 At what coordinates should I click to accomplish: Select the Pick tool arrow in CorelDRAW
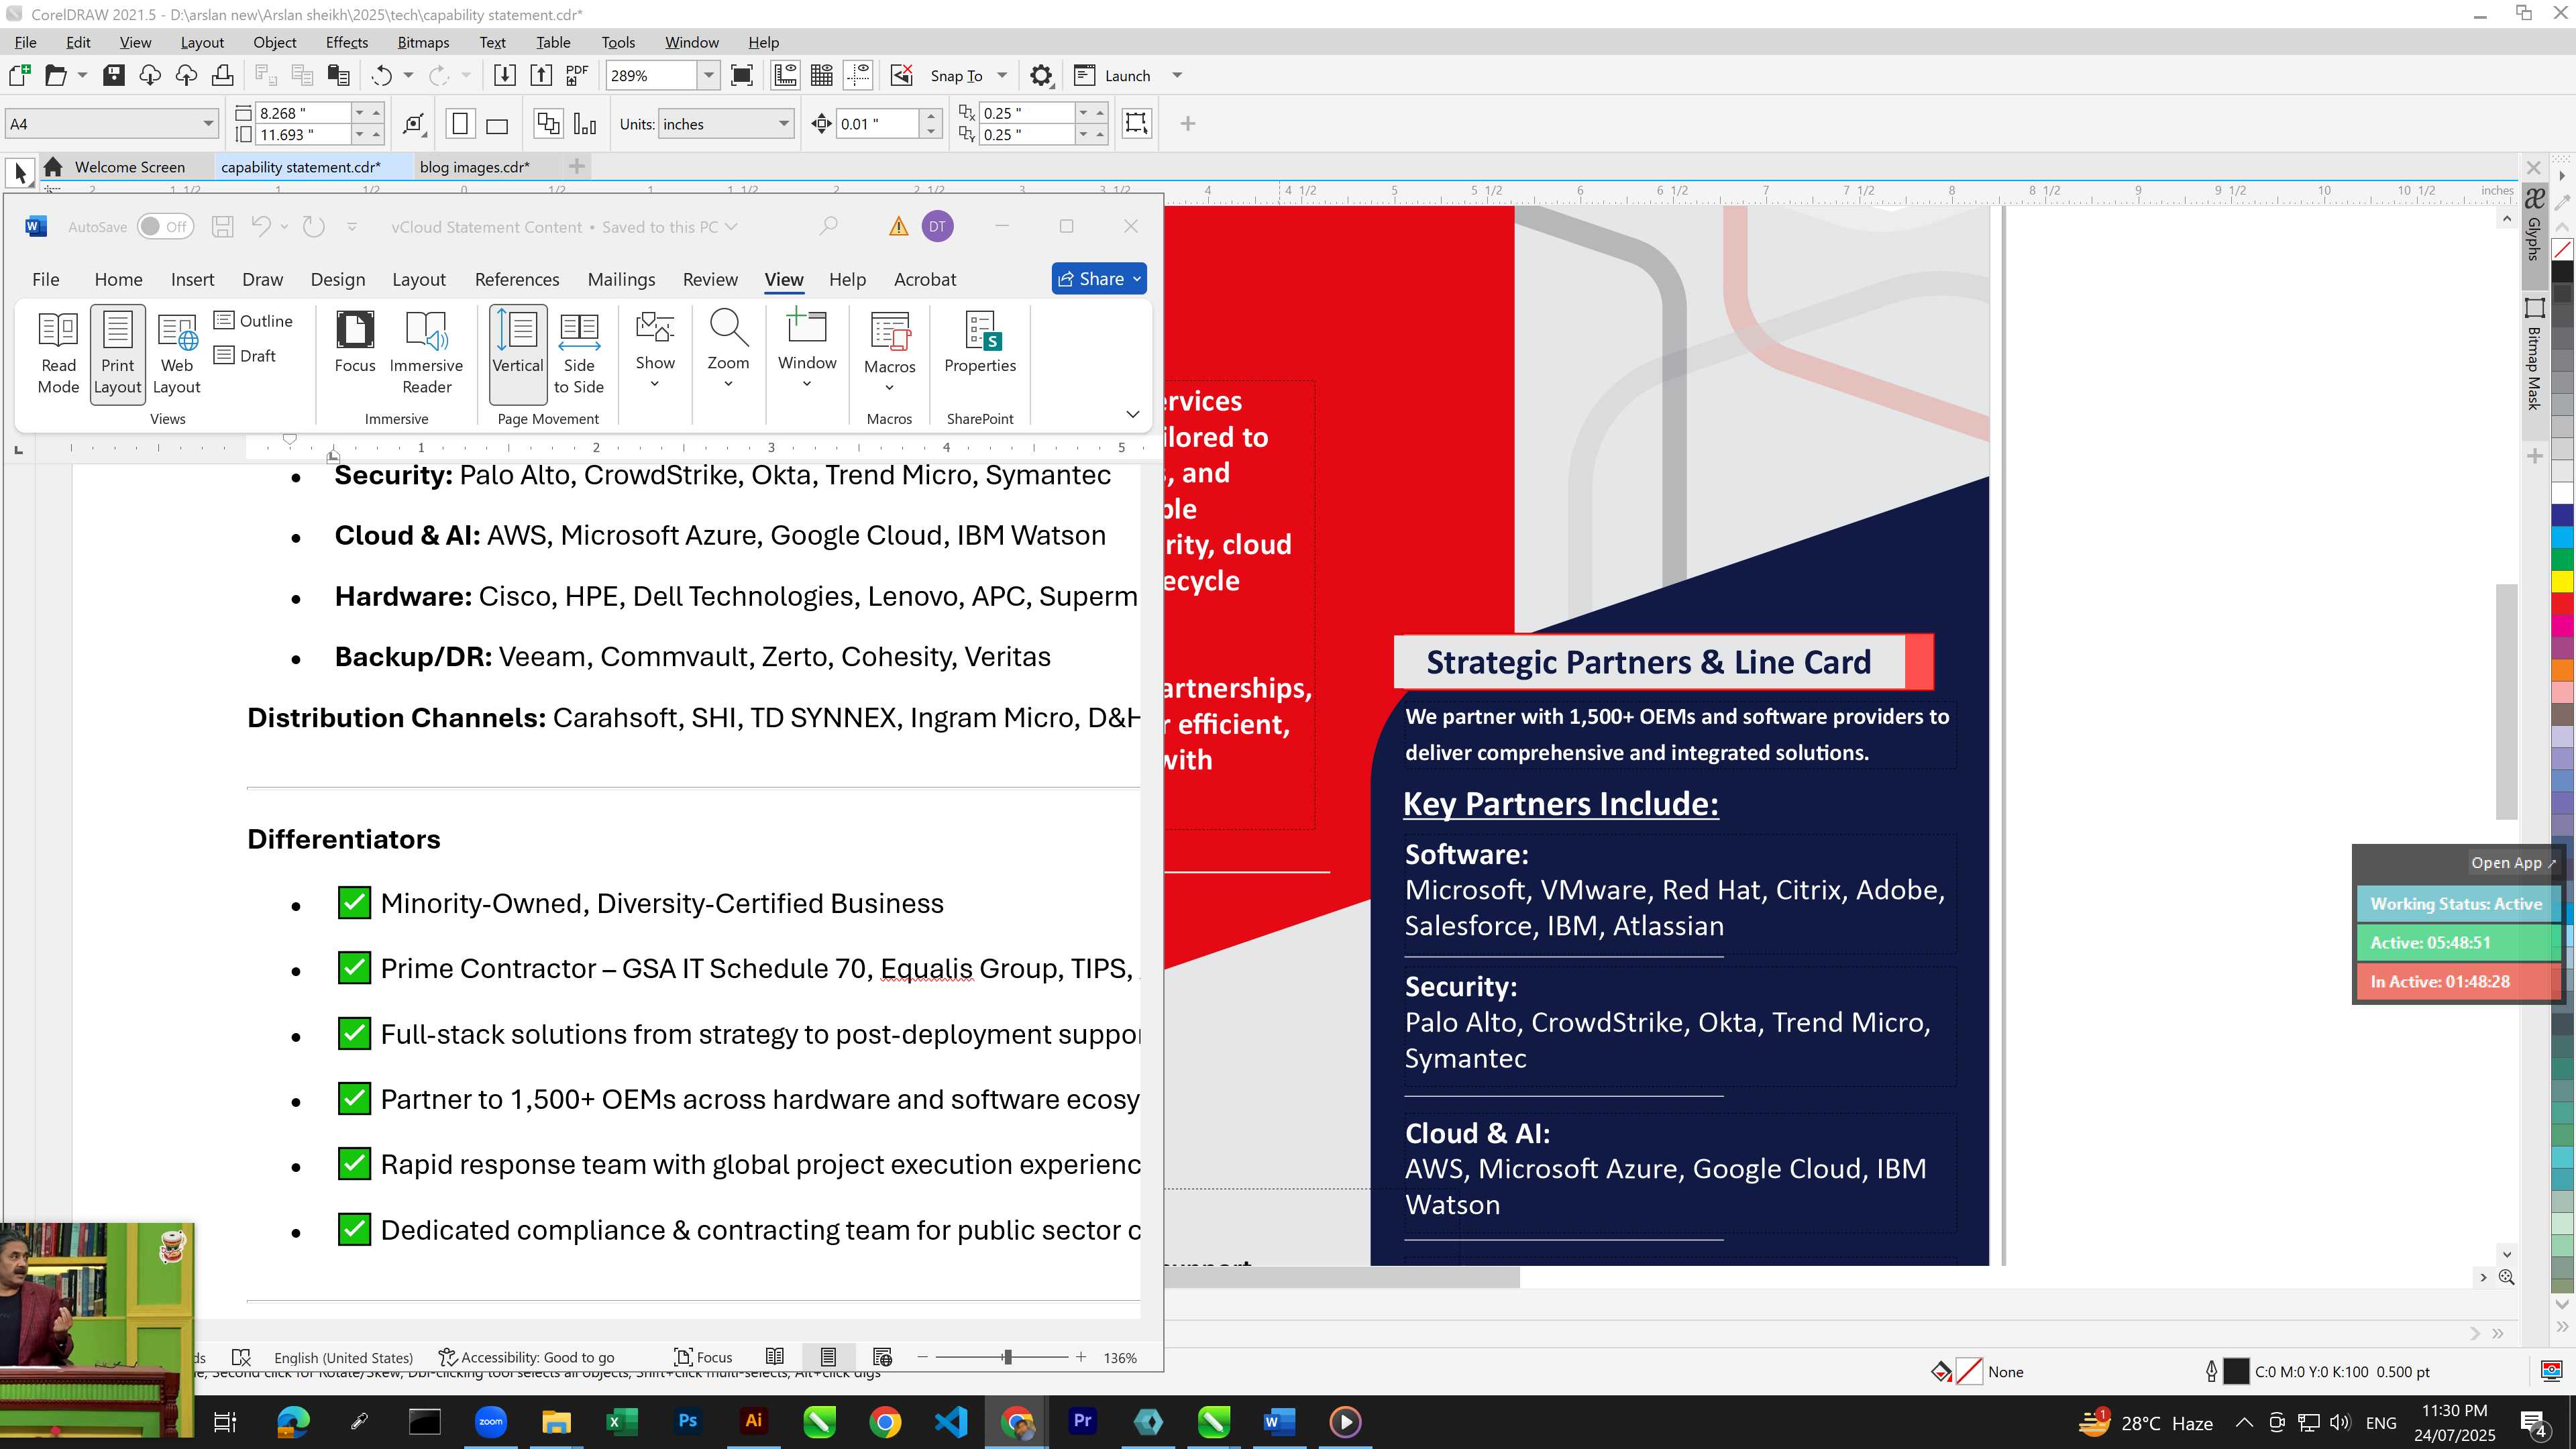(x=20, y=172)
